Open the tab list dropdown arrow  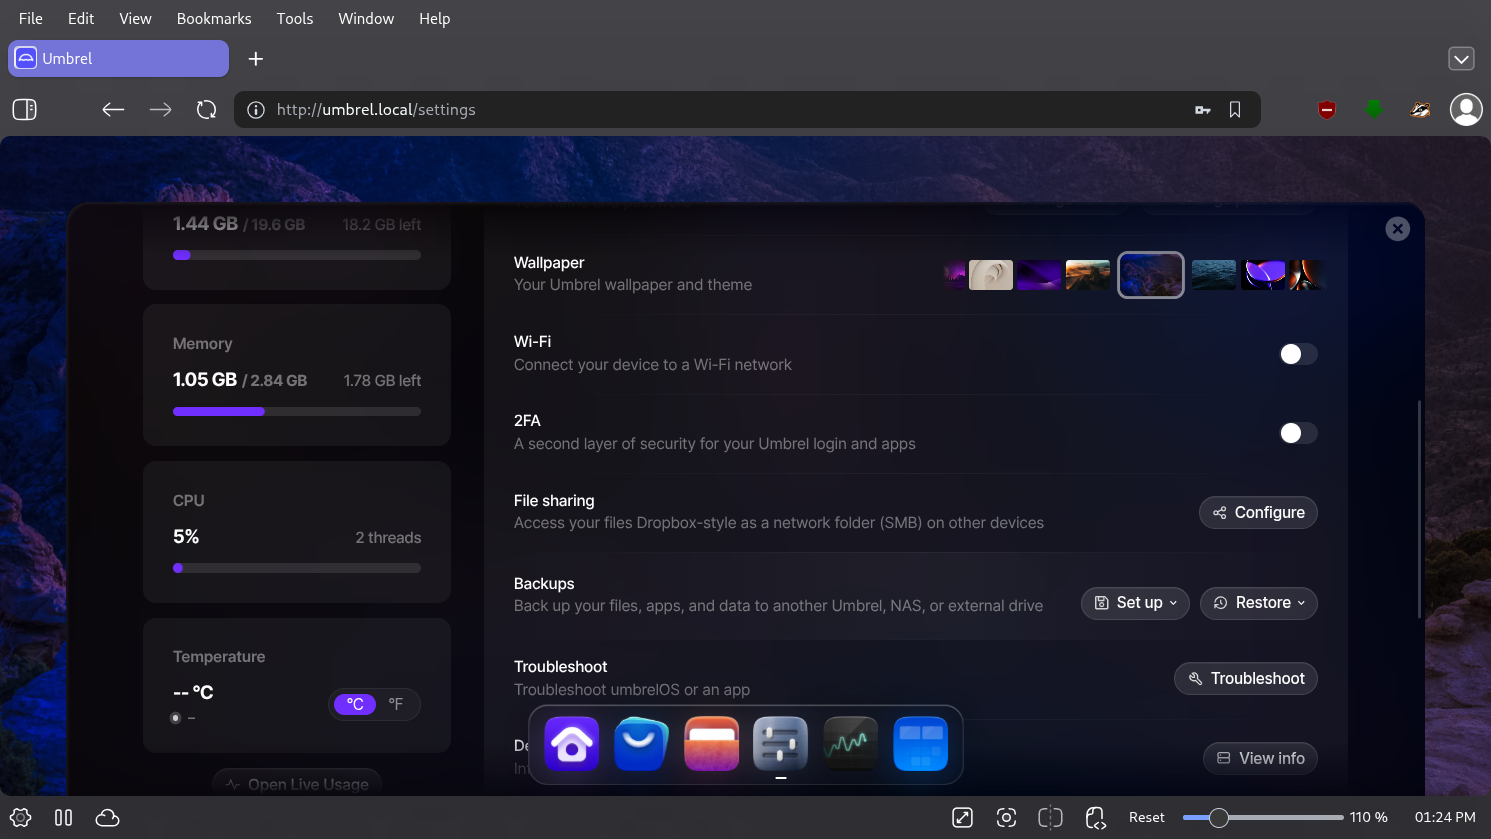pos(1461,59)
